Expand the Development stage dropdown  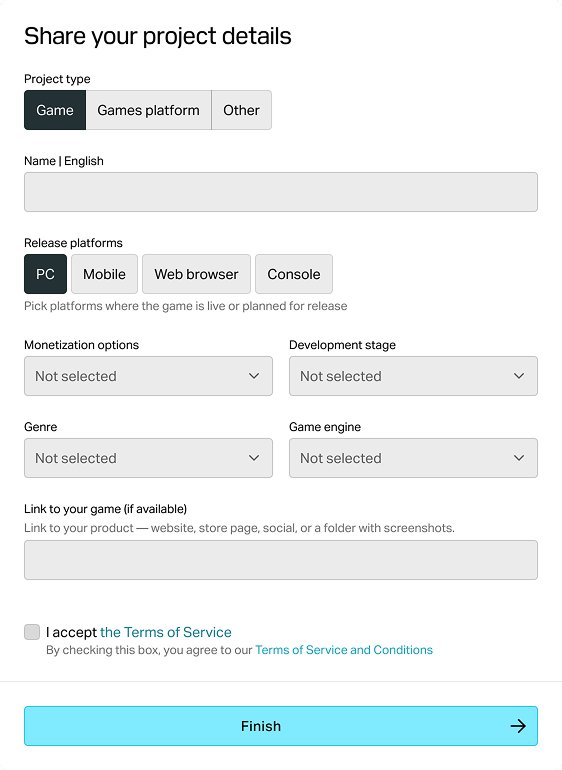(x=413, y=376)
